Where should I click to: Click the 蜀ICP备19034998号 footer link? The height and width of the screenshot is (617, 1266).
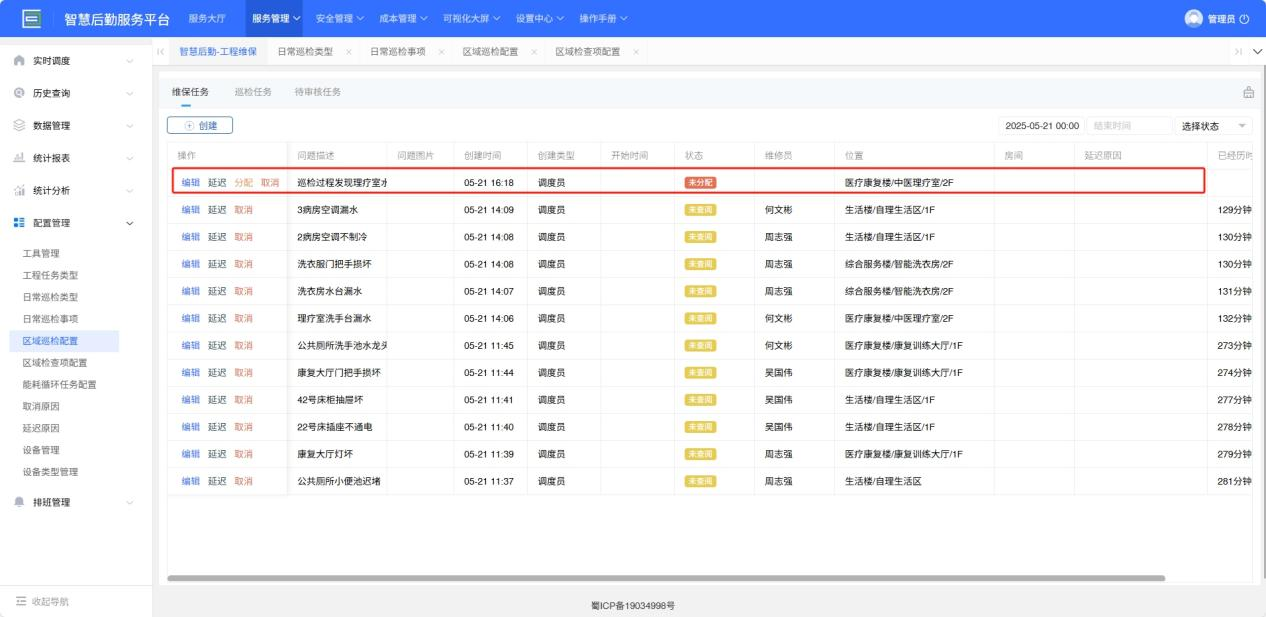point(633,606)
